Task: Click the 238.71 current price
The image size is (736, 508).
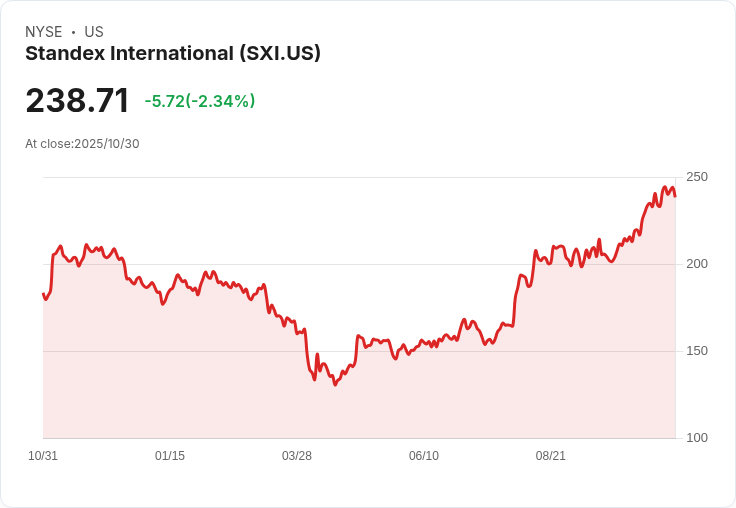Action: coord(77,101)
